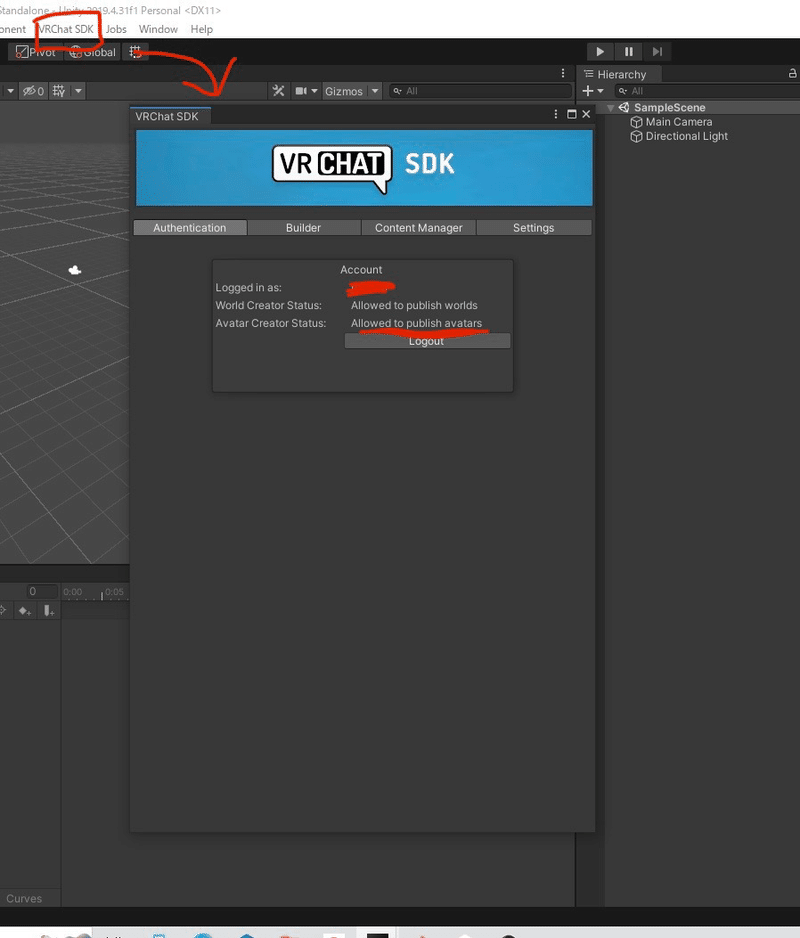Maximize the VRChat SDK window
The image size is (800, 938).
(571, 114)
